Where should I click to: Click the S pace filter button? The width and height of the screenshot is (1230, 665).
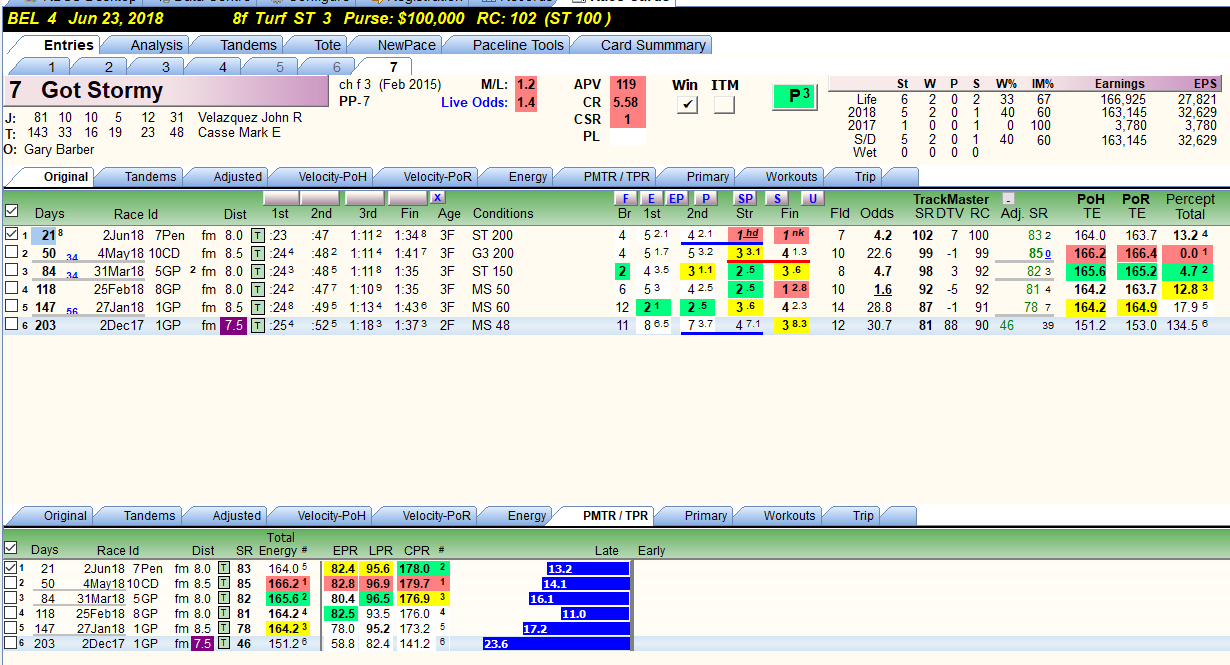(777, 198)
